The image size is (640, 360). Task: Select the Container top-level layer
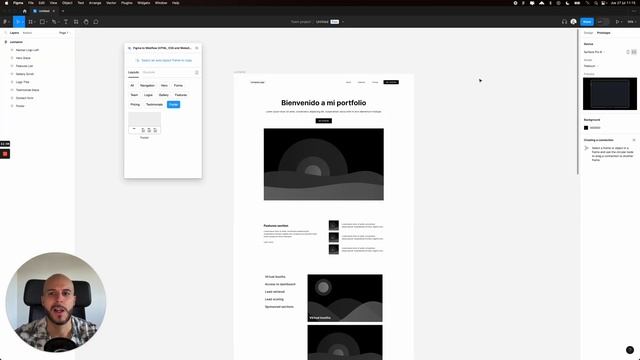pos(16,42)
